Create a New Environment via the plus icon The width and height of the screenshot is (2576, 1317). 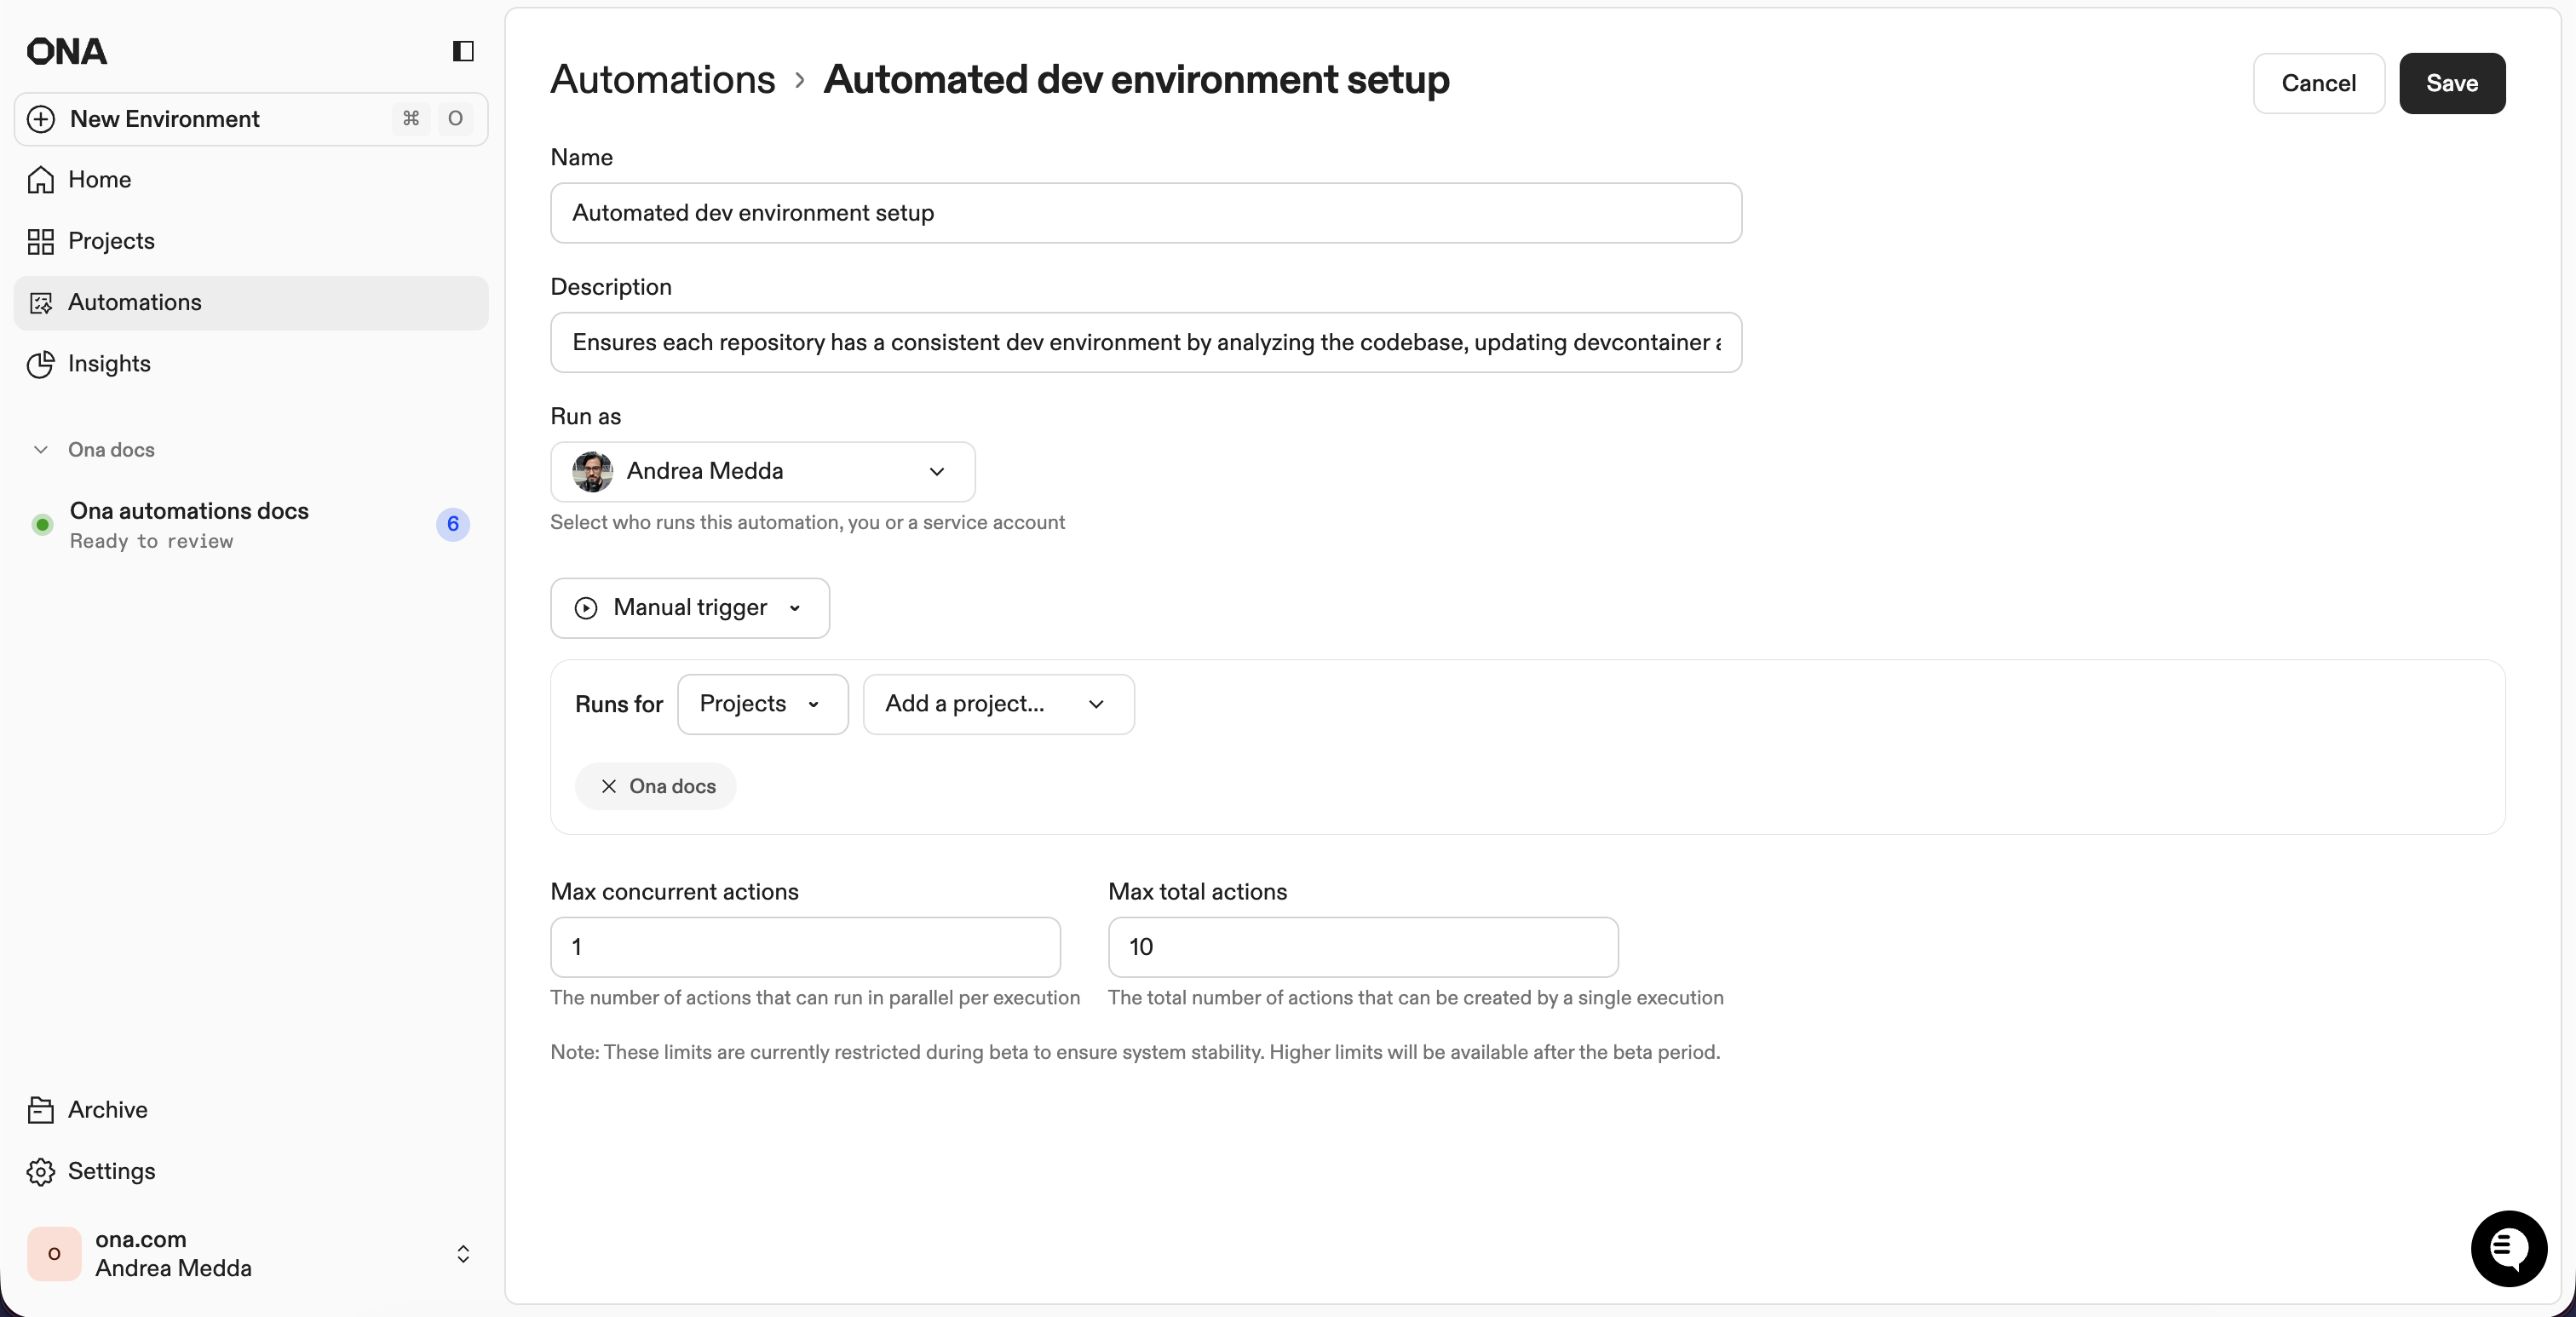pyautogui.click(x=40, y=119)
